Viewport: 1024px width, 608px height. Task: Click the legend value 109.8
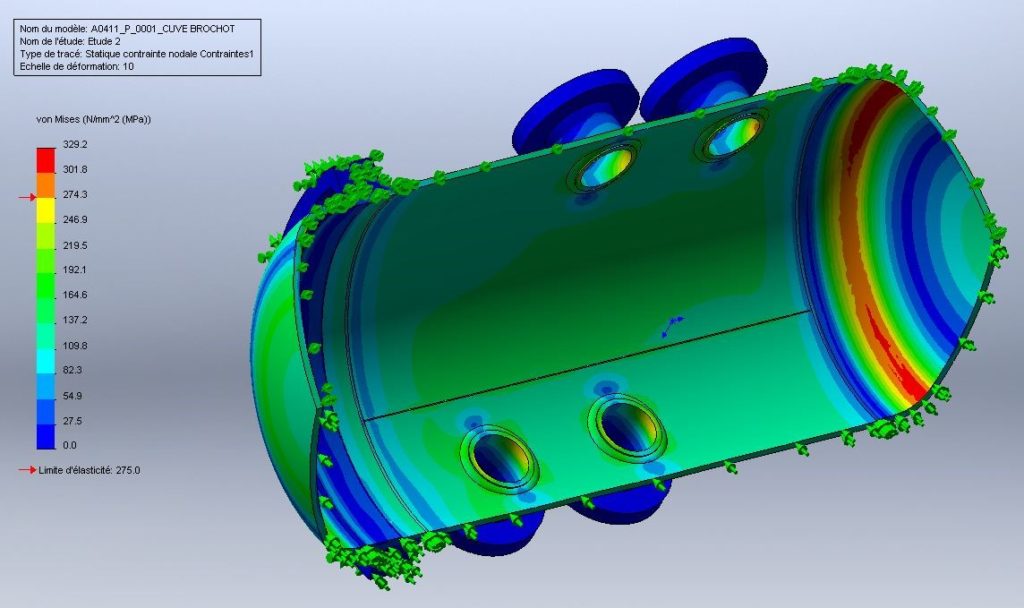(75, 345)
